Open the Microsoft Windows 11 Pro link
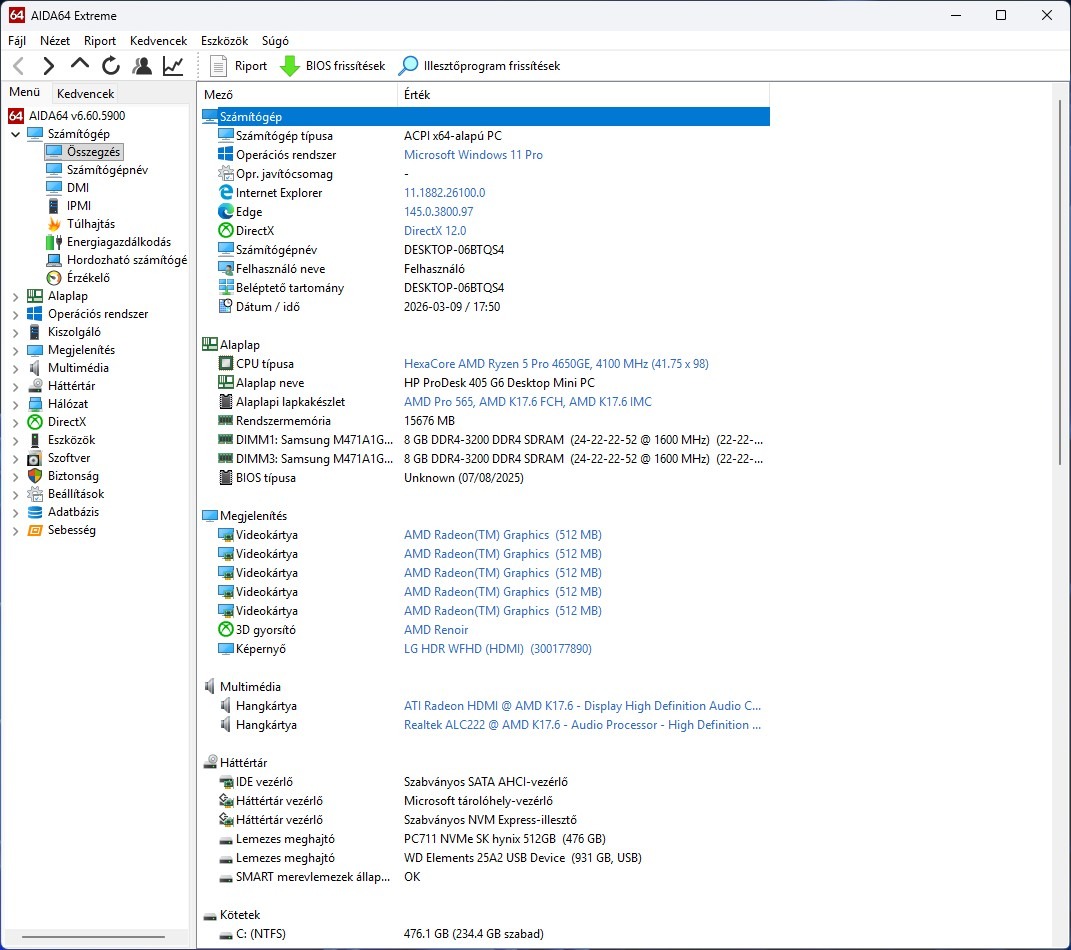Screen dimensions: 1071x950 coord(473,155)
